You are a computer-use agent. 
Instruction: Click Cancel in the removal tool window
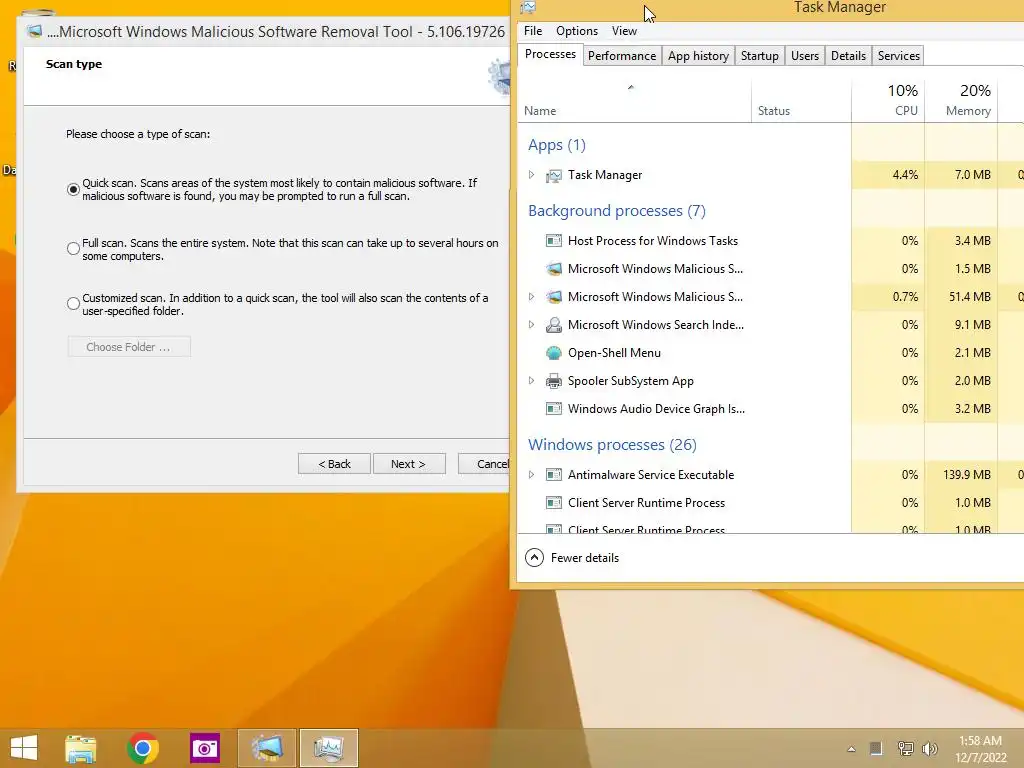click(484, 464)
